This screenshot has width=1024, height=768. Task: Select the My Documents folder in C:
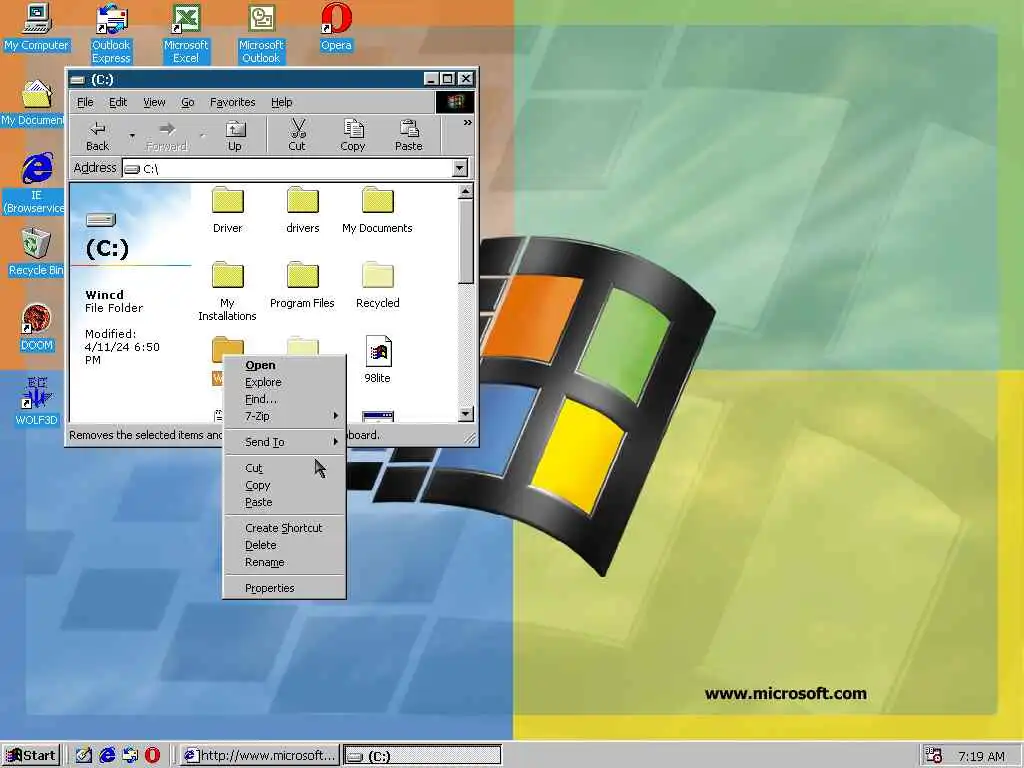[x=377, y=210]
